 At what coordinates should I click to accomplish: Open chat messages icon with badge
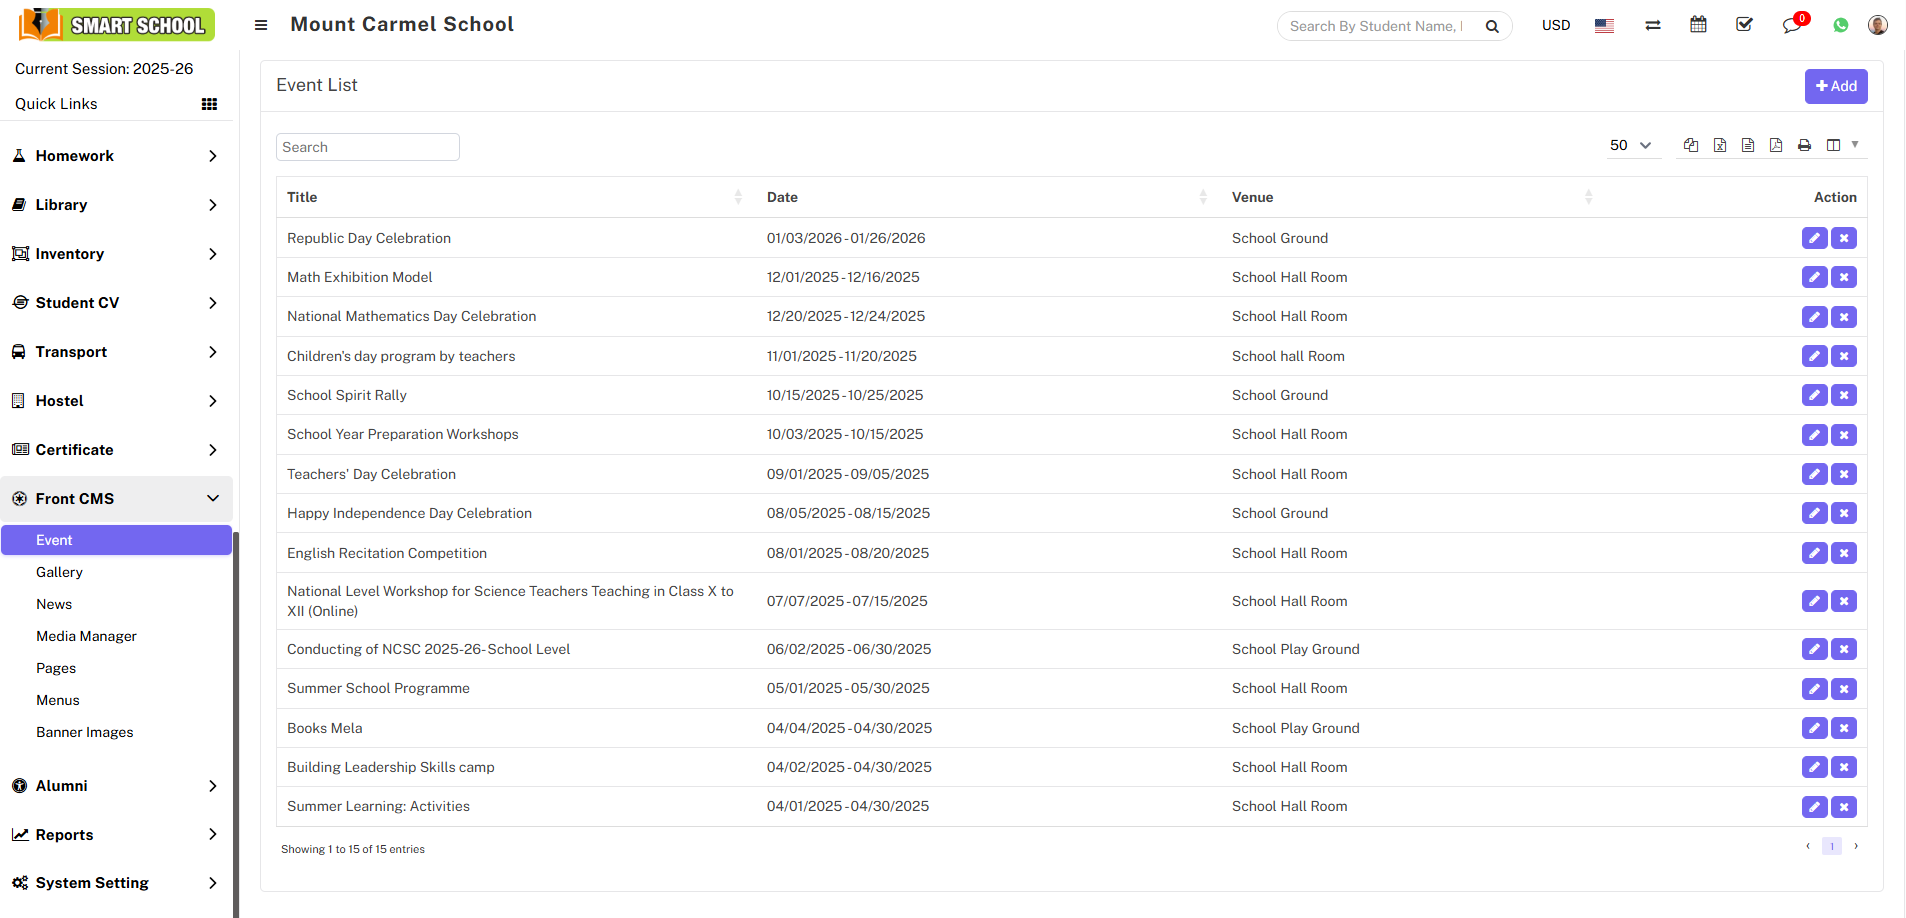point(1791,25)
